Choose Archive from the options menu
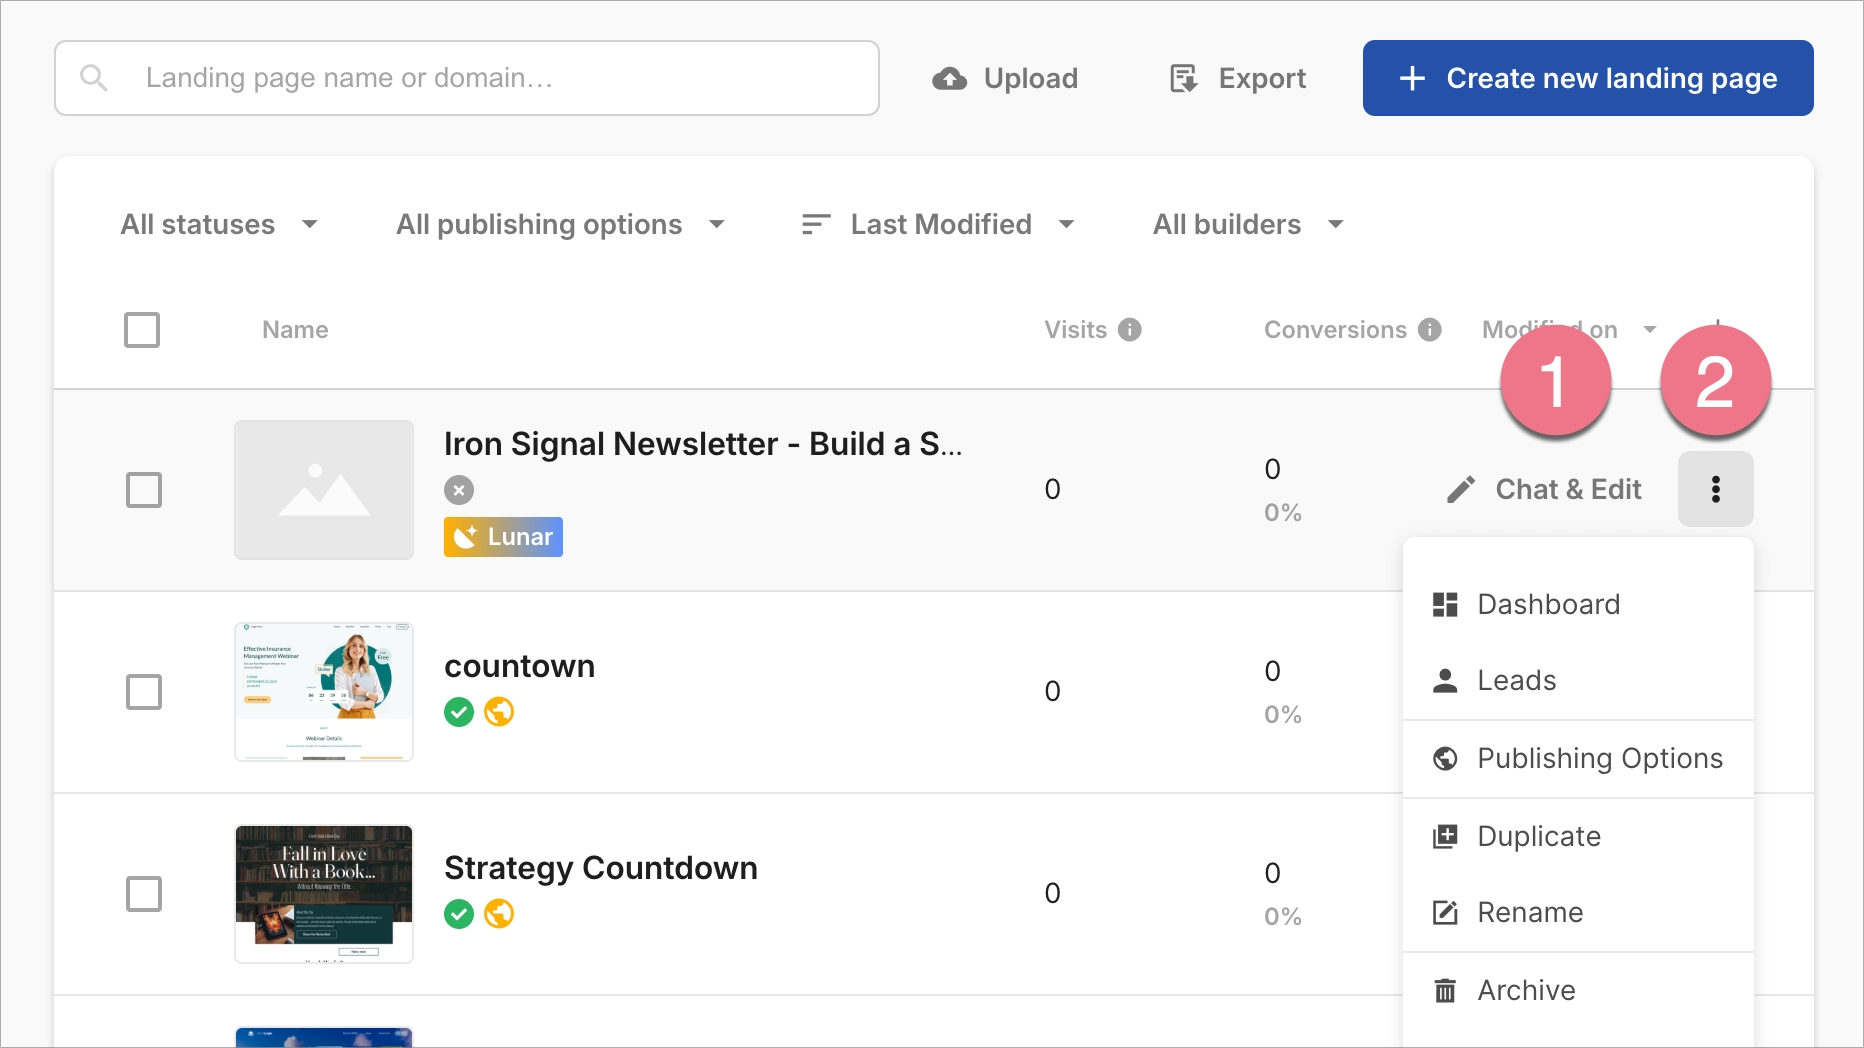1864x1048 pixels. point(1578,990)
